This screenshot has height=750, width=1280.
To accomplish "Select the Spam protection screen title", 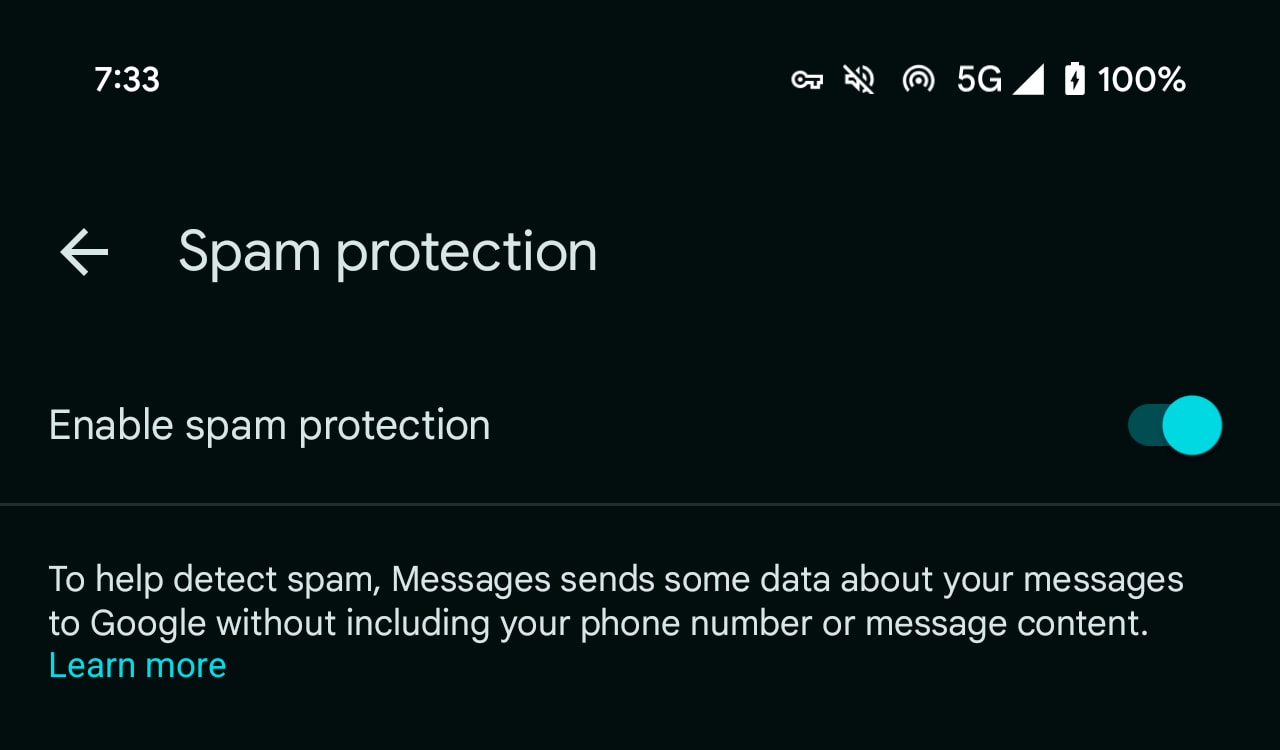I will pos(387,251).
